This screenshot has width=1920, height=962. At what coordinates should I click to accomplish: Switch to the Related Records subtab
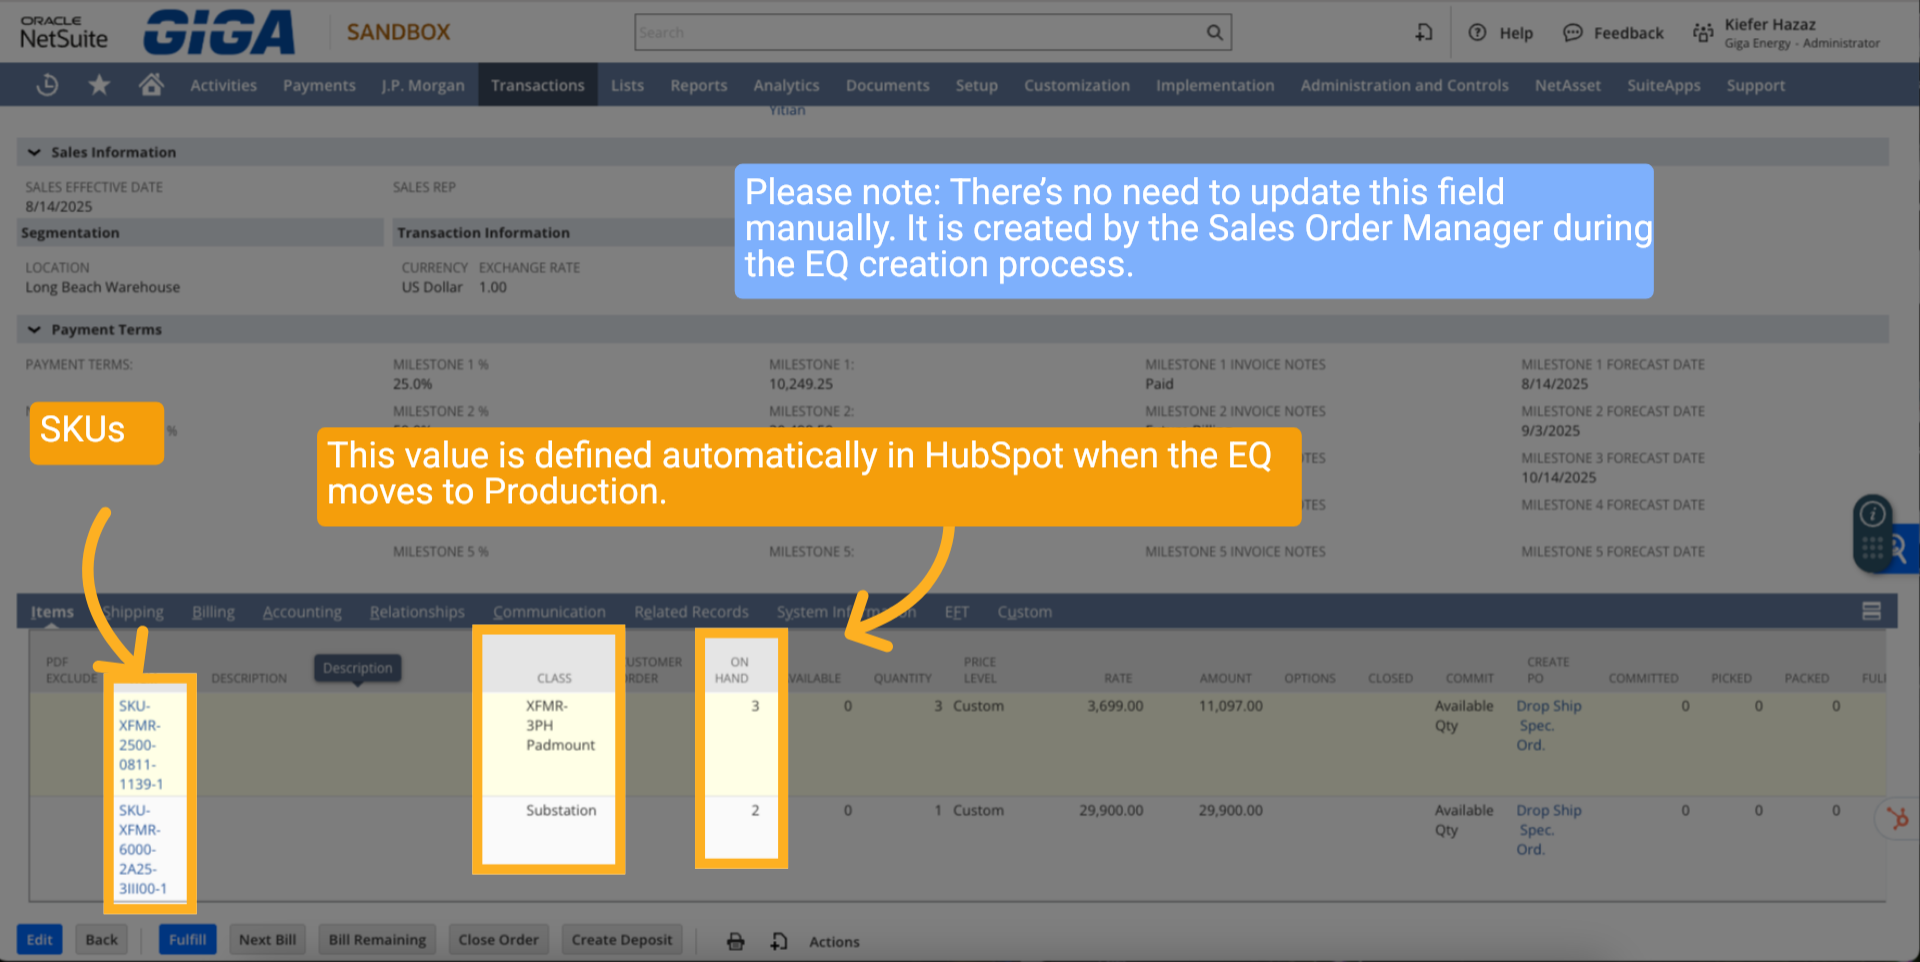coord(691,612)
